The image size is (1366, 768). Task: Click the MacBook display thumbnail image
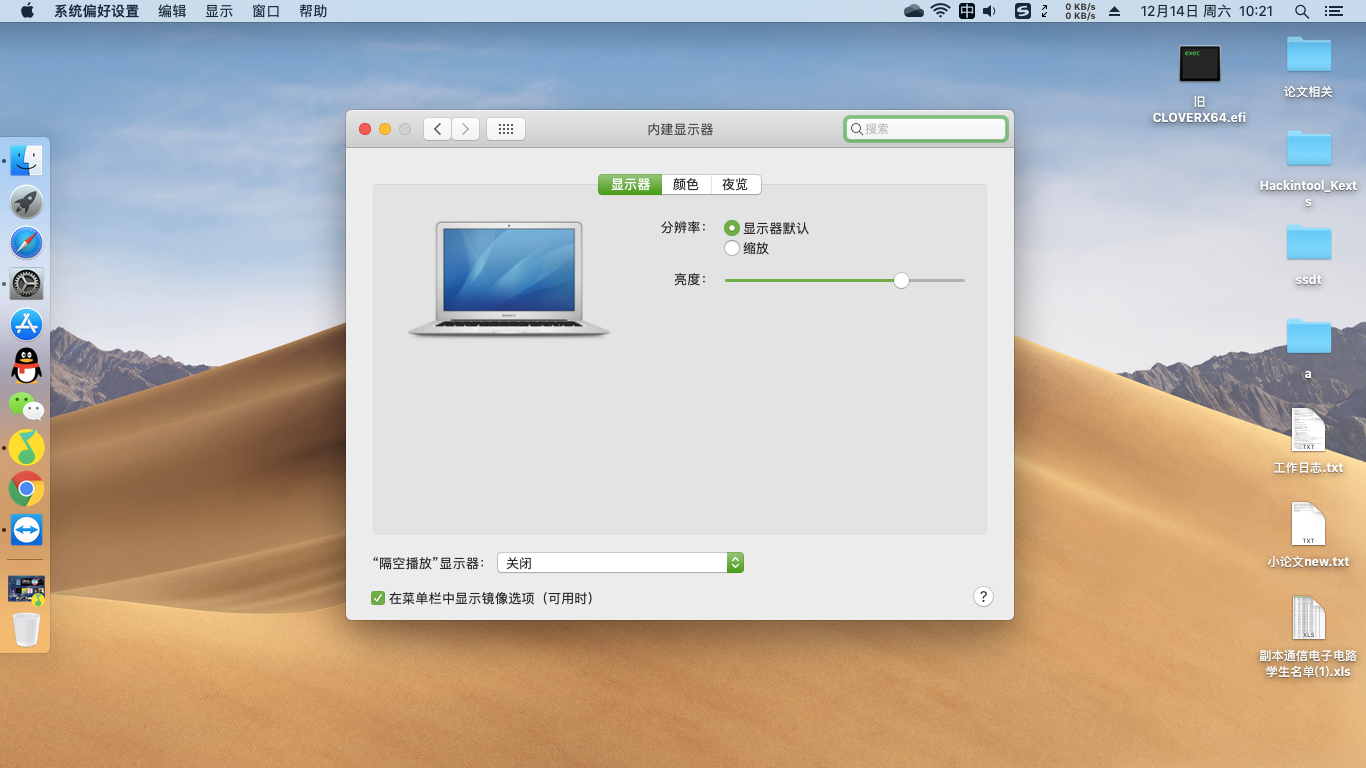pos(509,278)
